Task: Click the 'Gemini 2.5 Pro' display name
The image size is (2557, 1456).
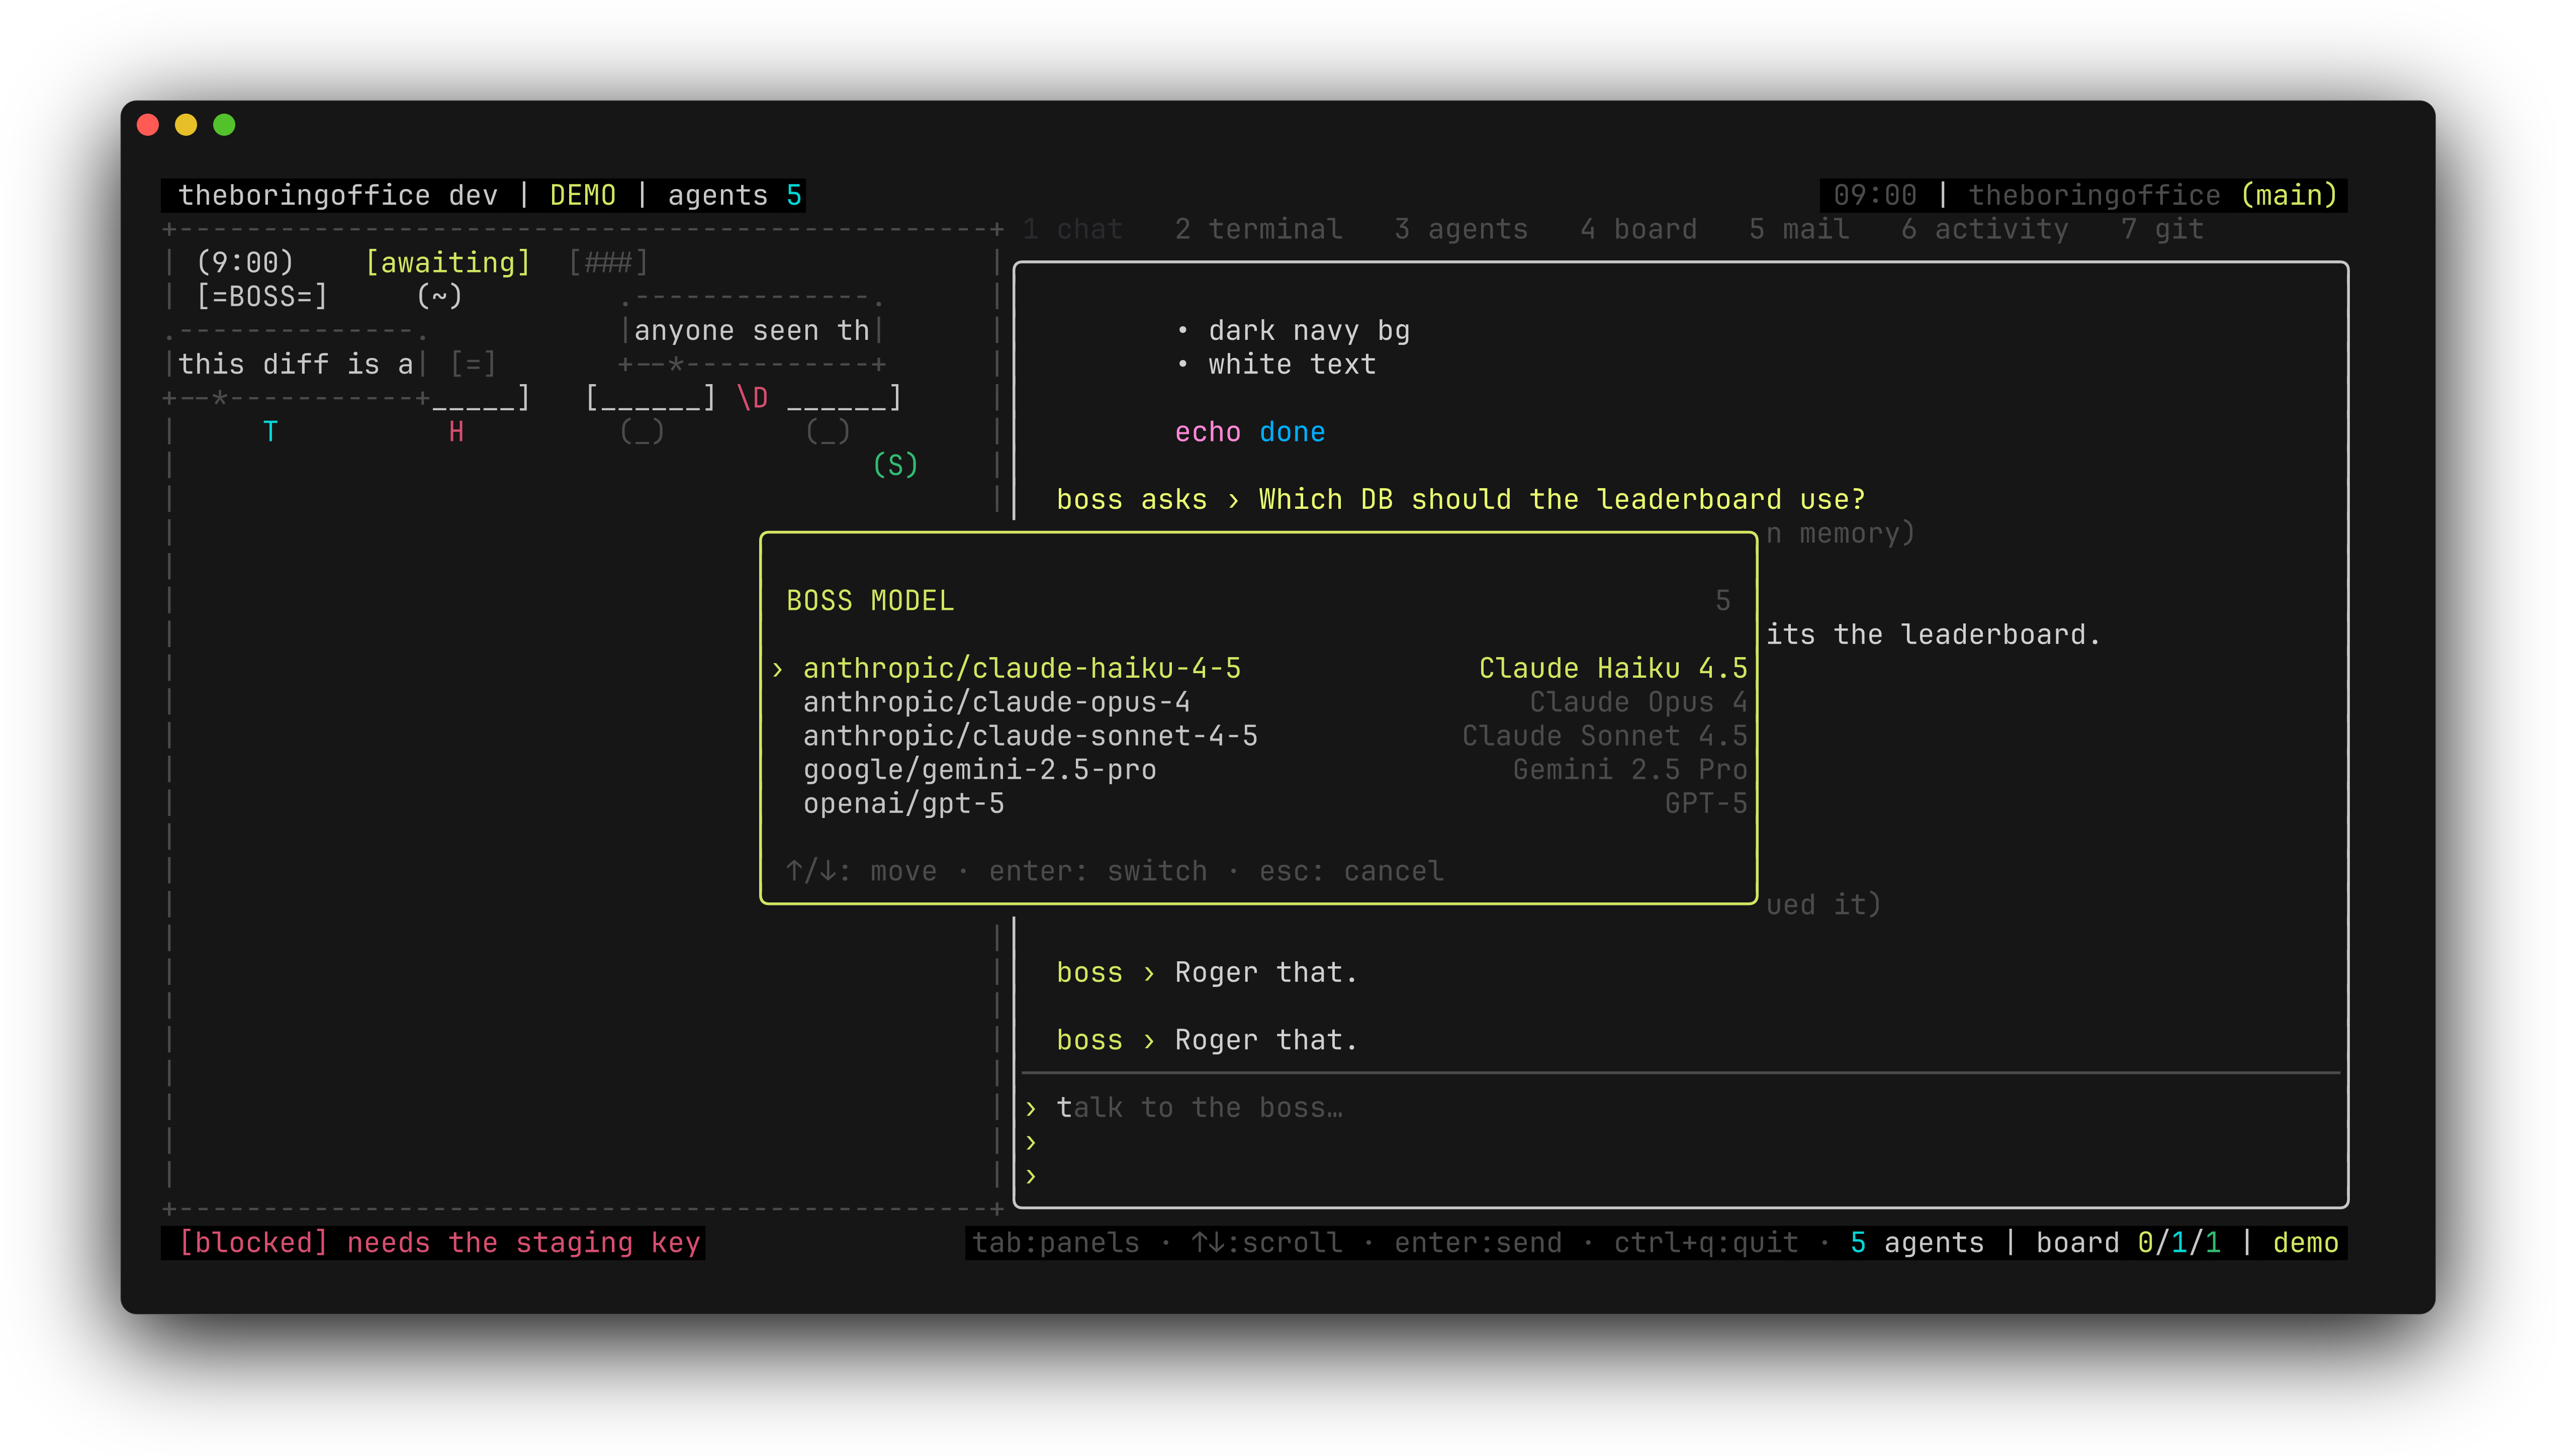Action: coord(1630,770)
